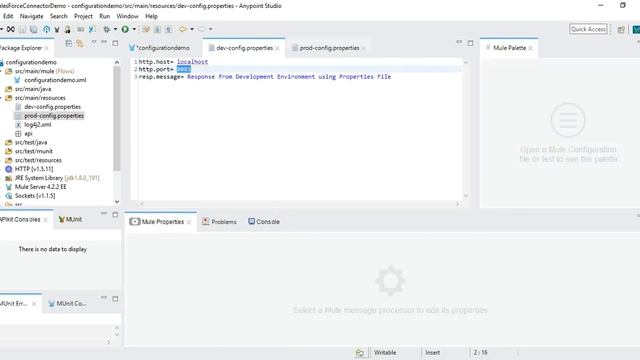The width and height of the screenshot is (640, 360).
Task: Open the Package Explorer view menu arrow
Action: pyautogui.click(x=94, y=42)
